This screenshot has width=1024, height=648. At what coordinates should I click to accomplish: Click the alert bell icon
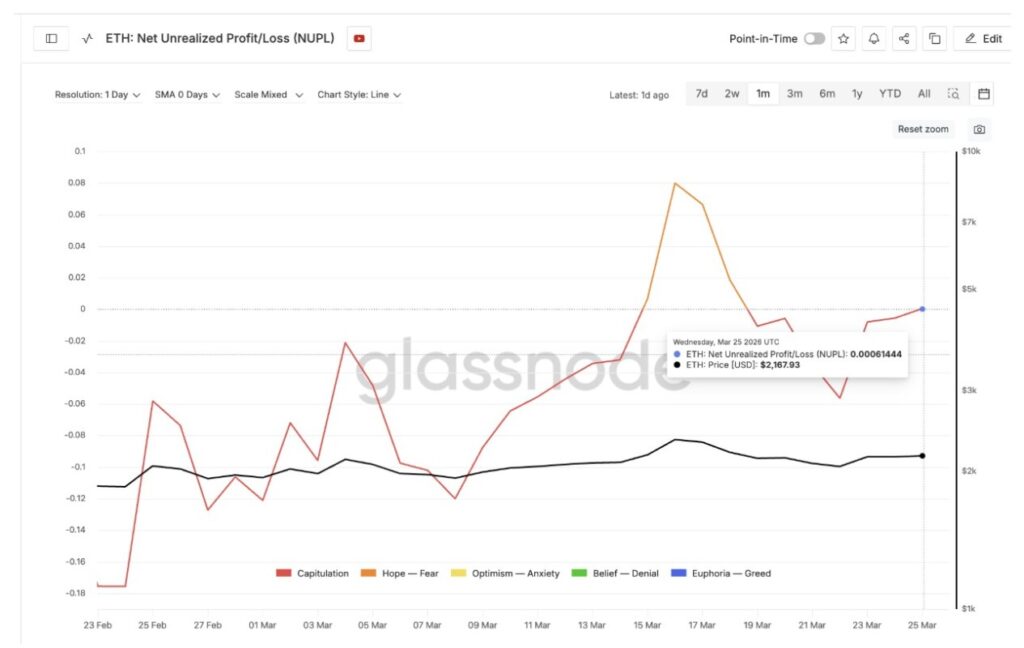tap(874, 39)
